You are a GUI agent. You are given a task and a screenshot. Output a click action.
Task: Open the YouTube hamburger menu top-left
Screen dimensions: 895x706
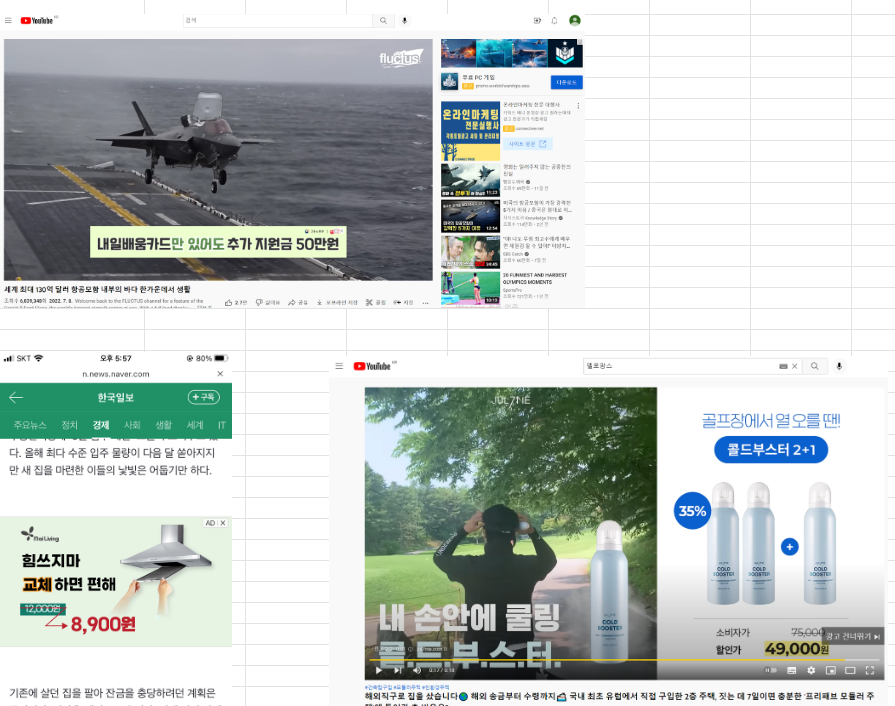pyautogui.click(x=10, y=20)
